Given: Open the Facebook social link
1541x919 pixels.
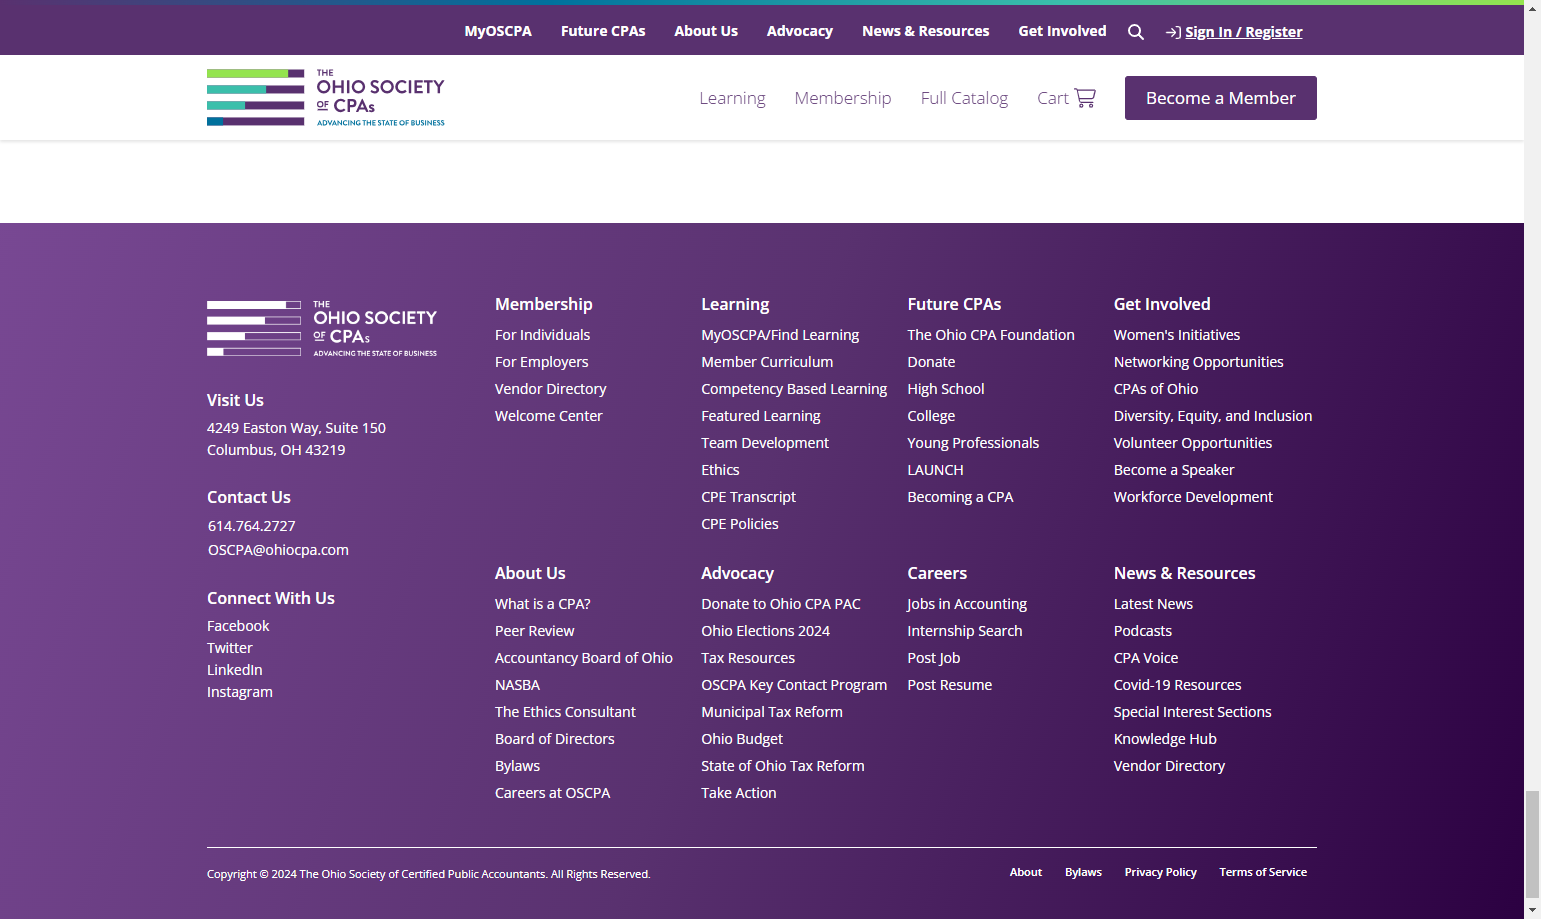Looking at the screenshot, I should coord(238,626).
